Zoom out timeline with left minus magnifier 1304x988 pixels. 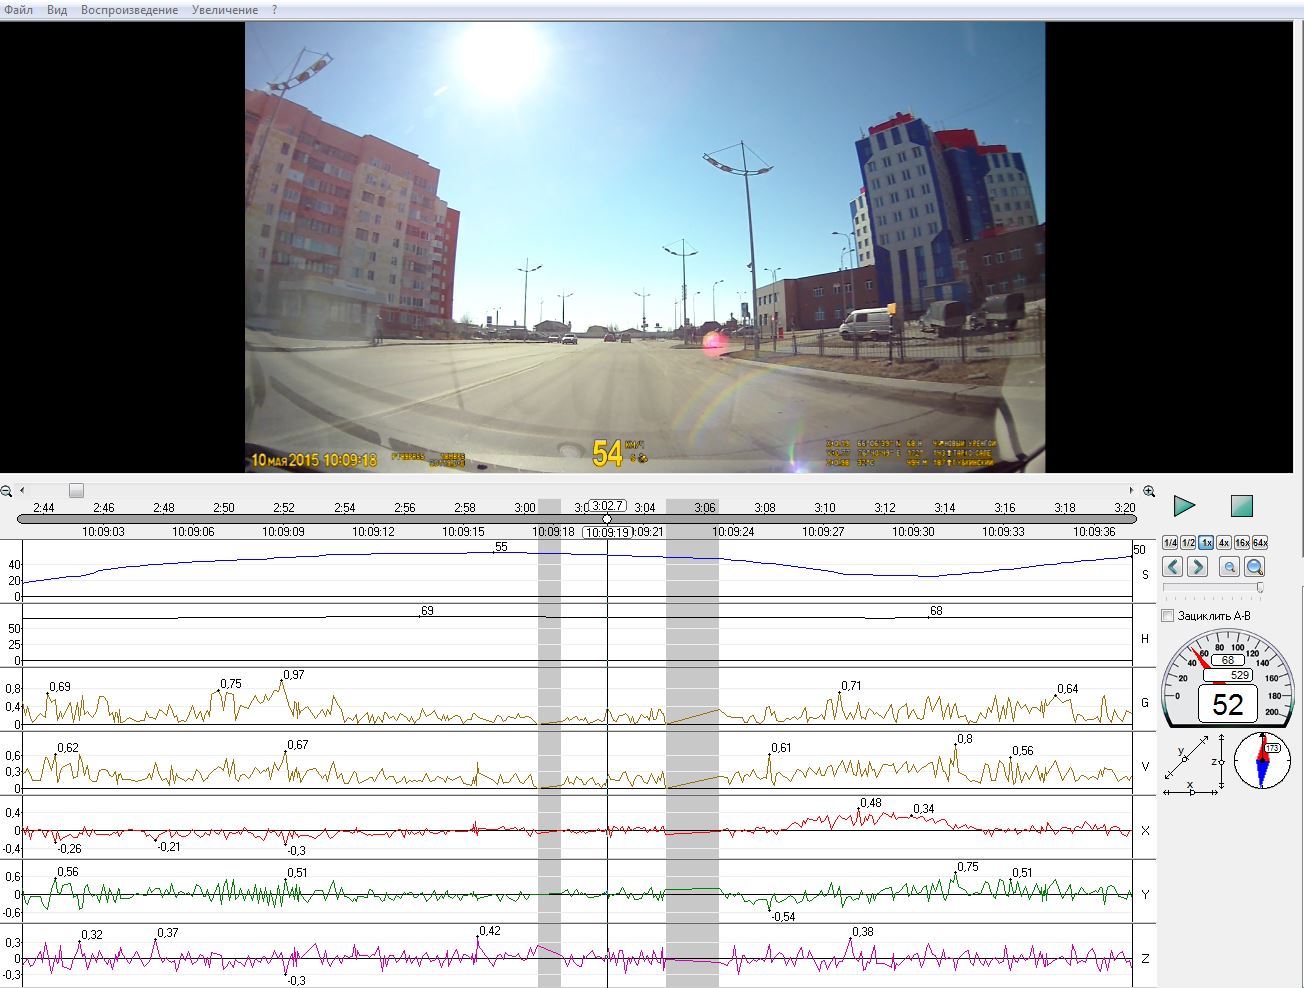pos(7,491)
